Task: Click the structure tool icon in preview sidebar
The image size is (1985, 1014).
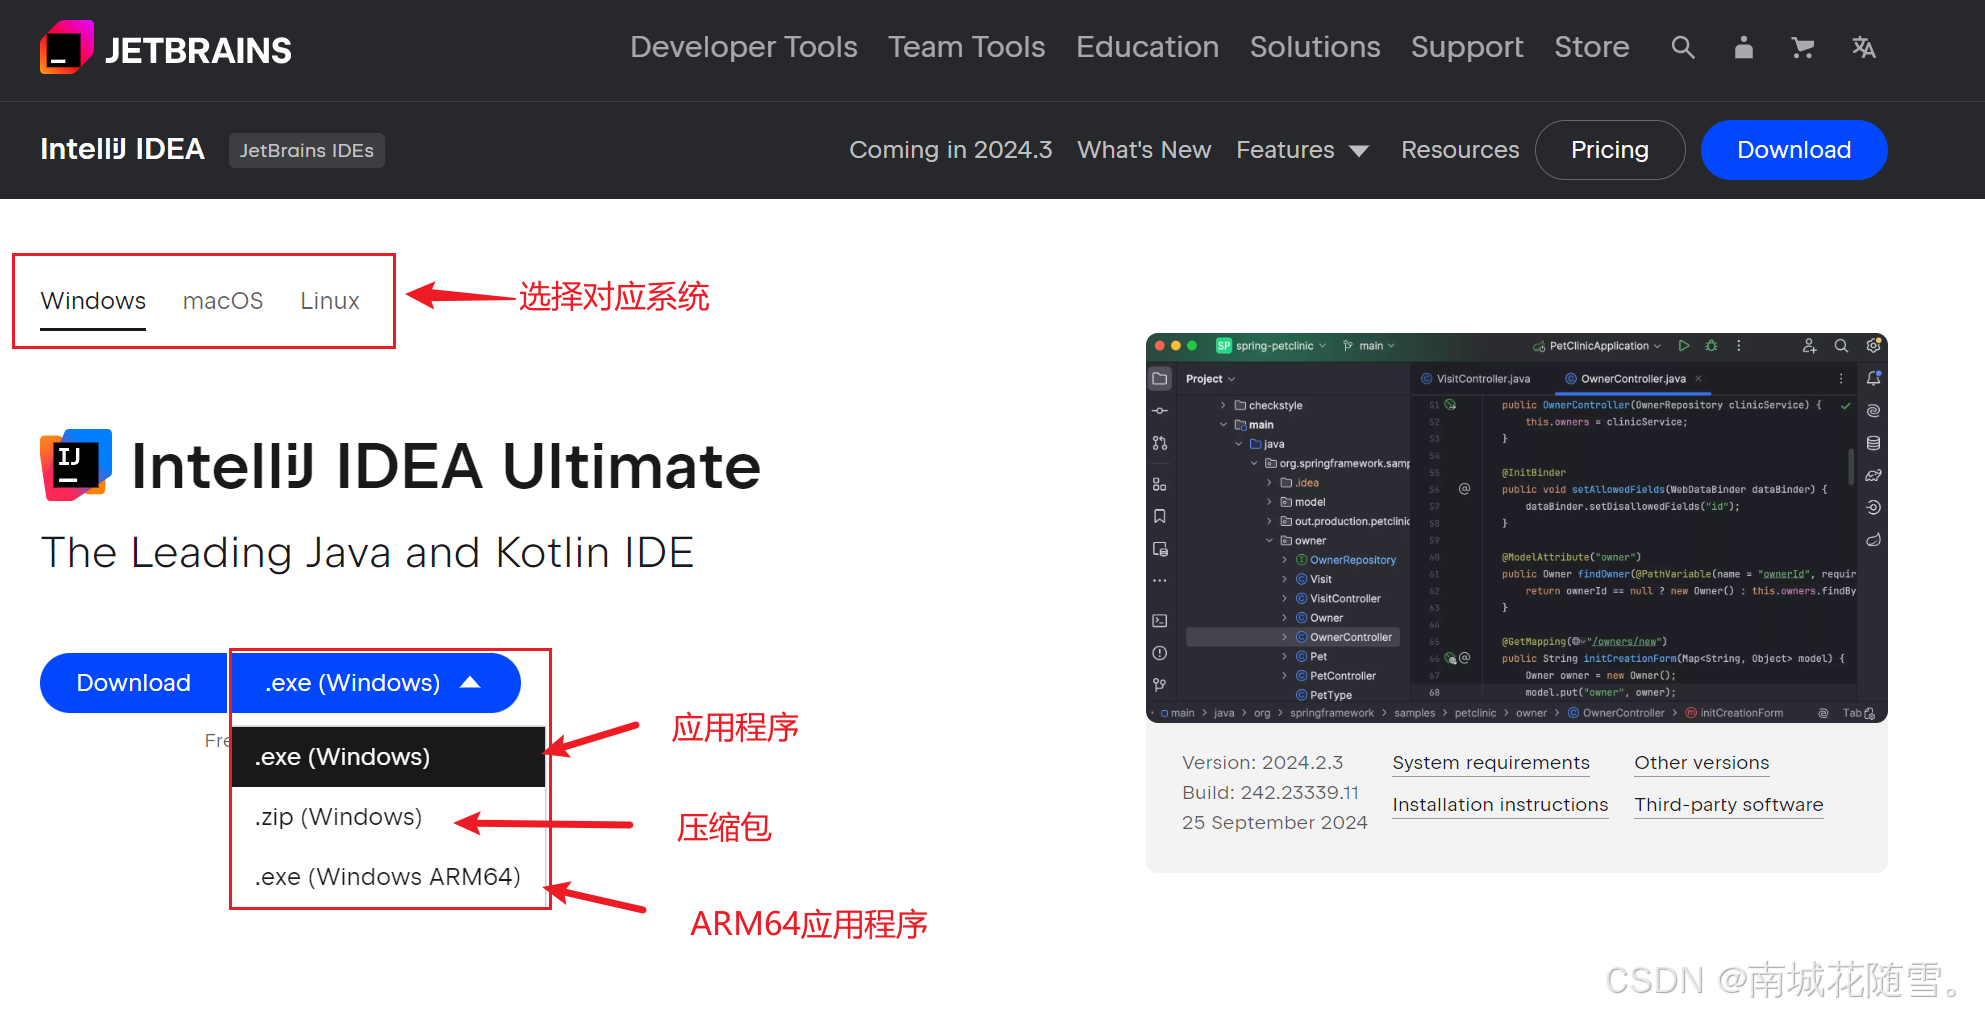Action: coord(1160,485)
